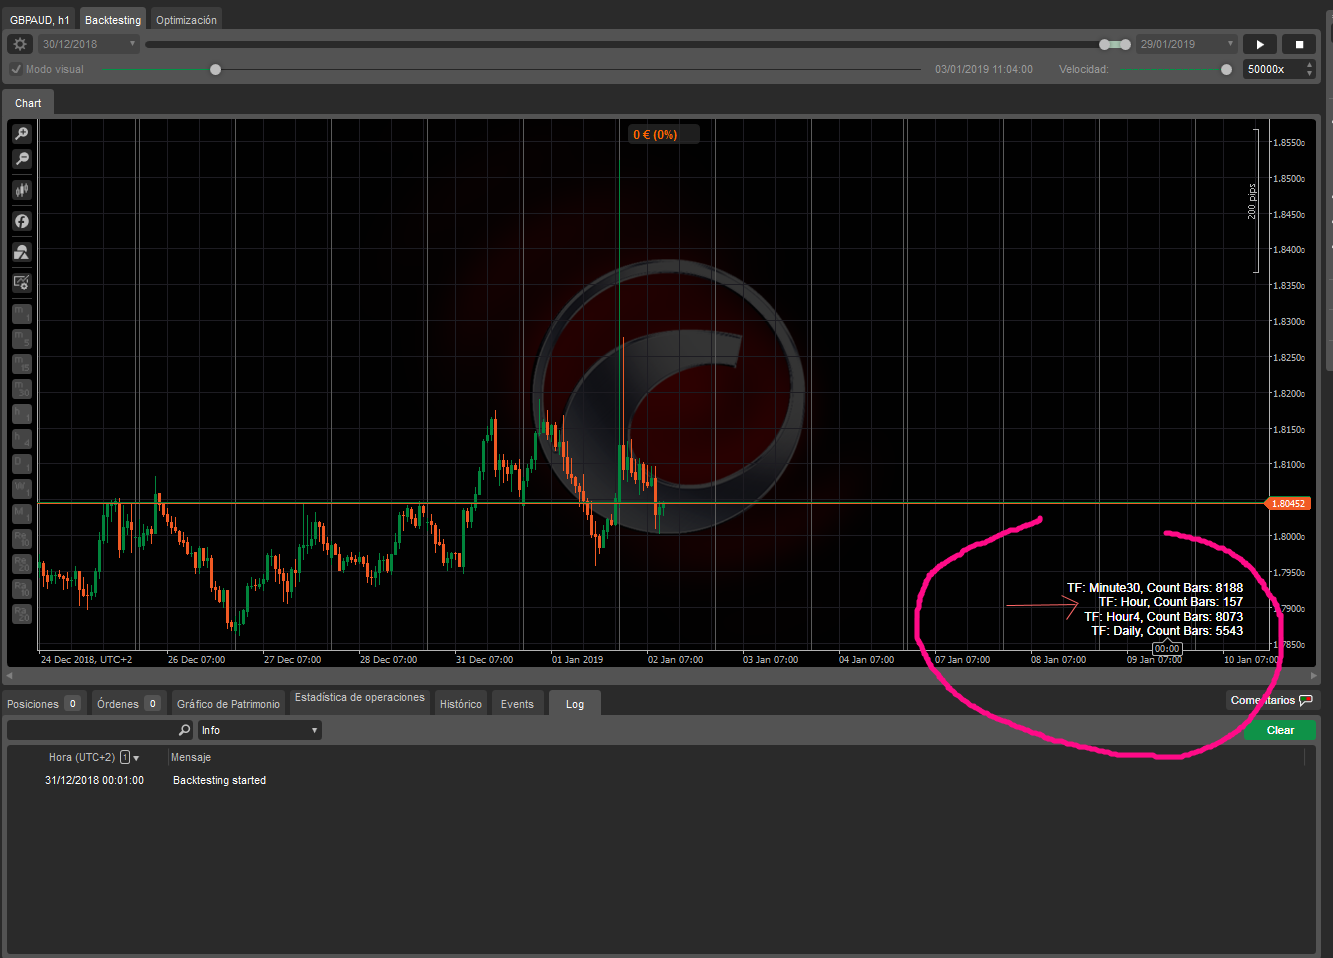Click the chart horizontal scrollbar left arrow
The height and width of the screenshot is (958, 1333).
(11, 676)
